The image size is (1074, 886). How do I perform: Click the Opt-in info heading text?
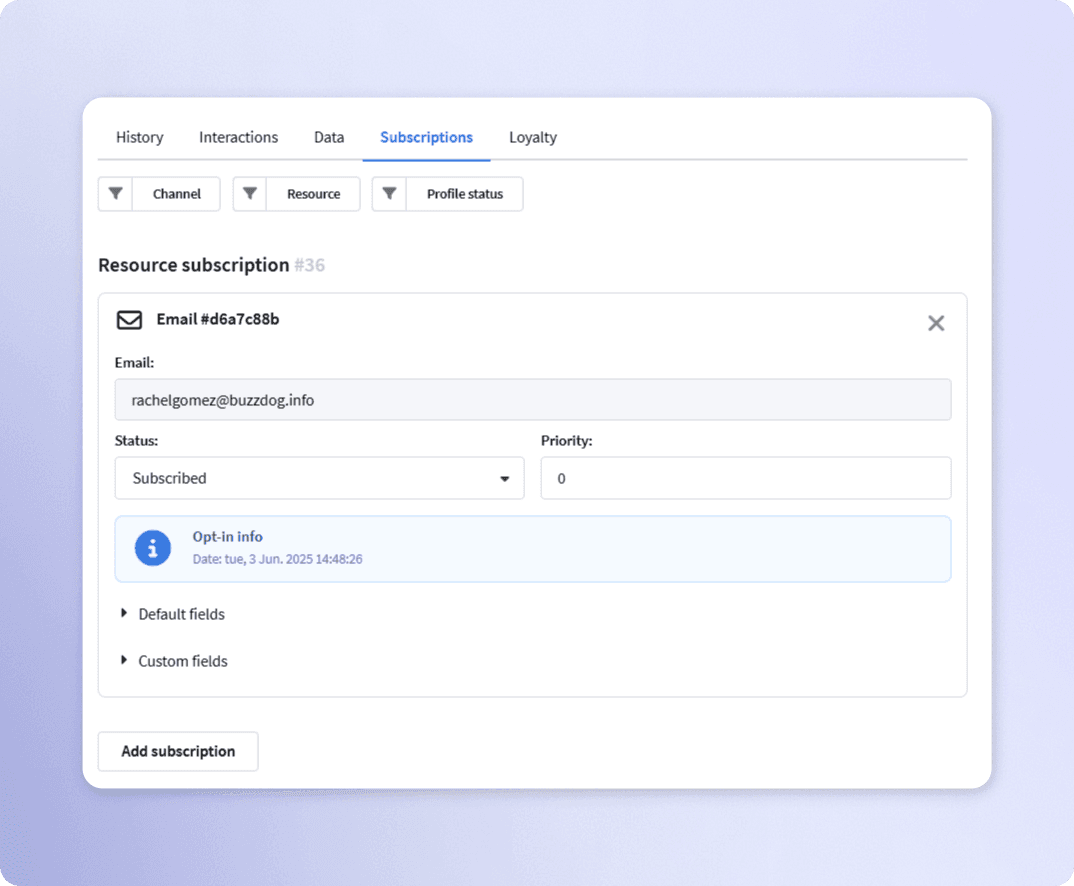[227, 537]
